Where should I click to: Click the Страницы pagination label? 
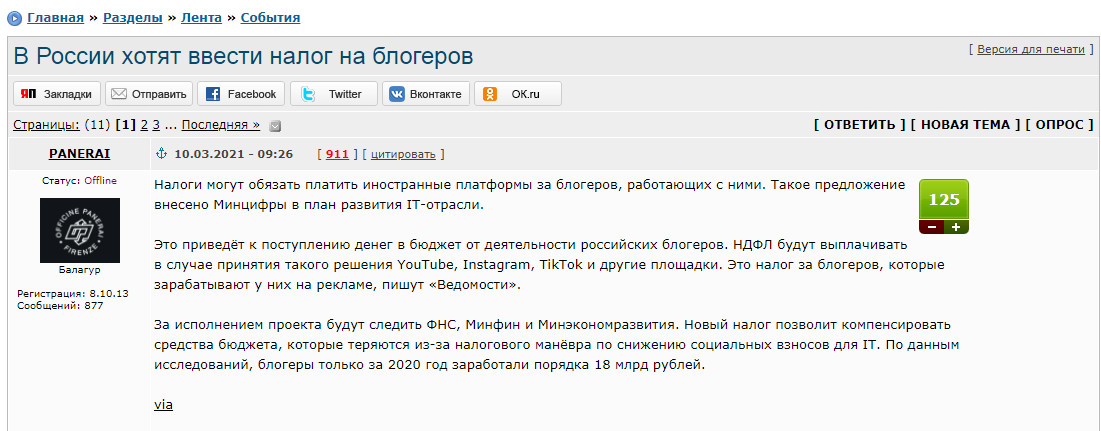46,125
